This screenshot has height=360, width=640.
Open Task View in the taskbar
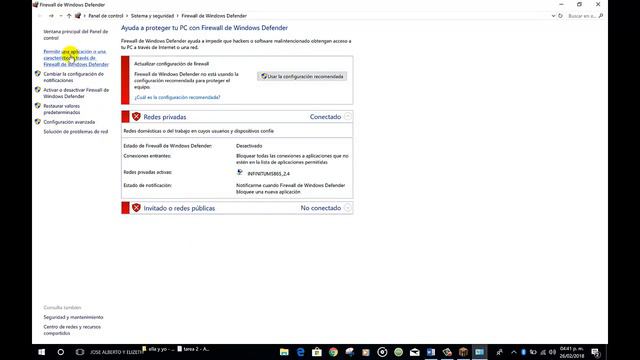(x=80, y=352)
